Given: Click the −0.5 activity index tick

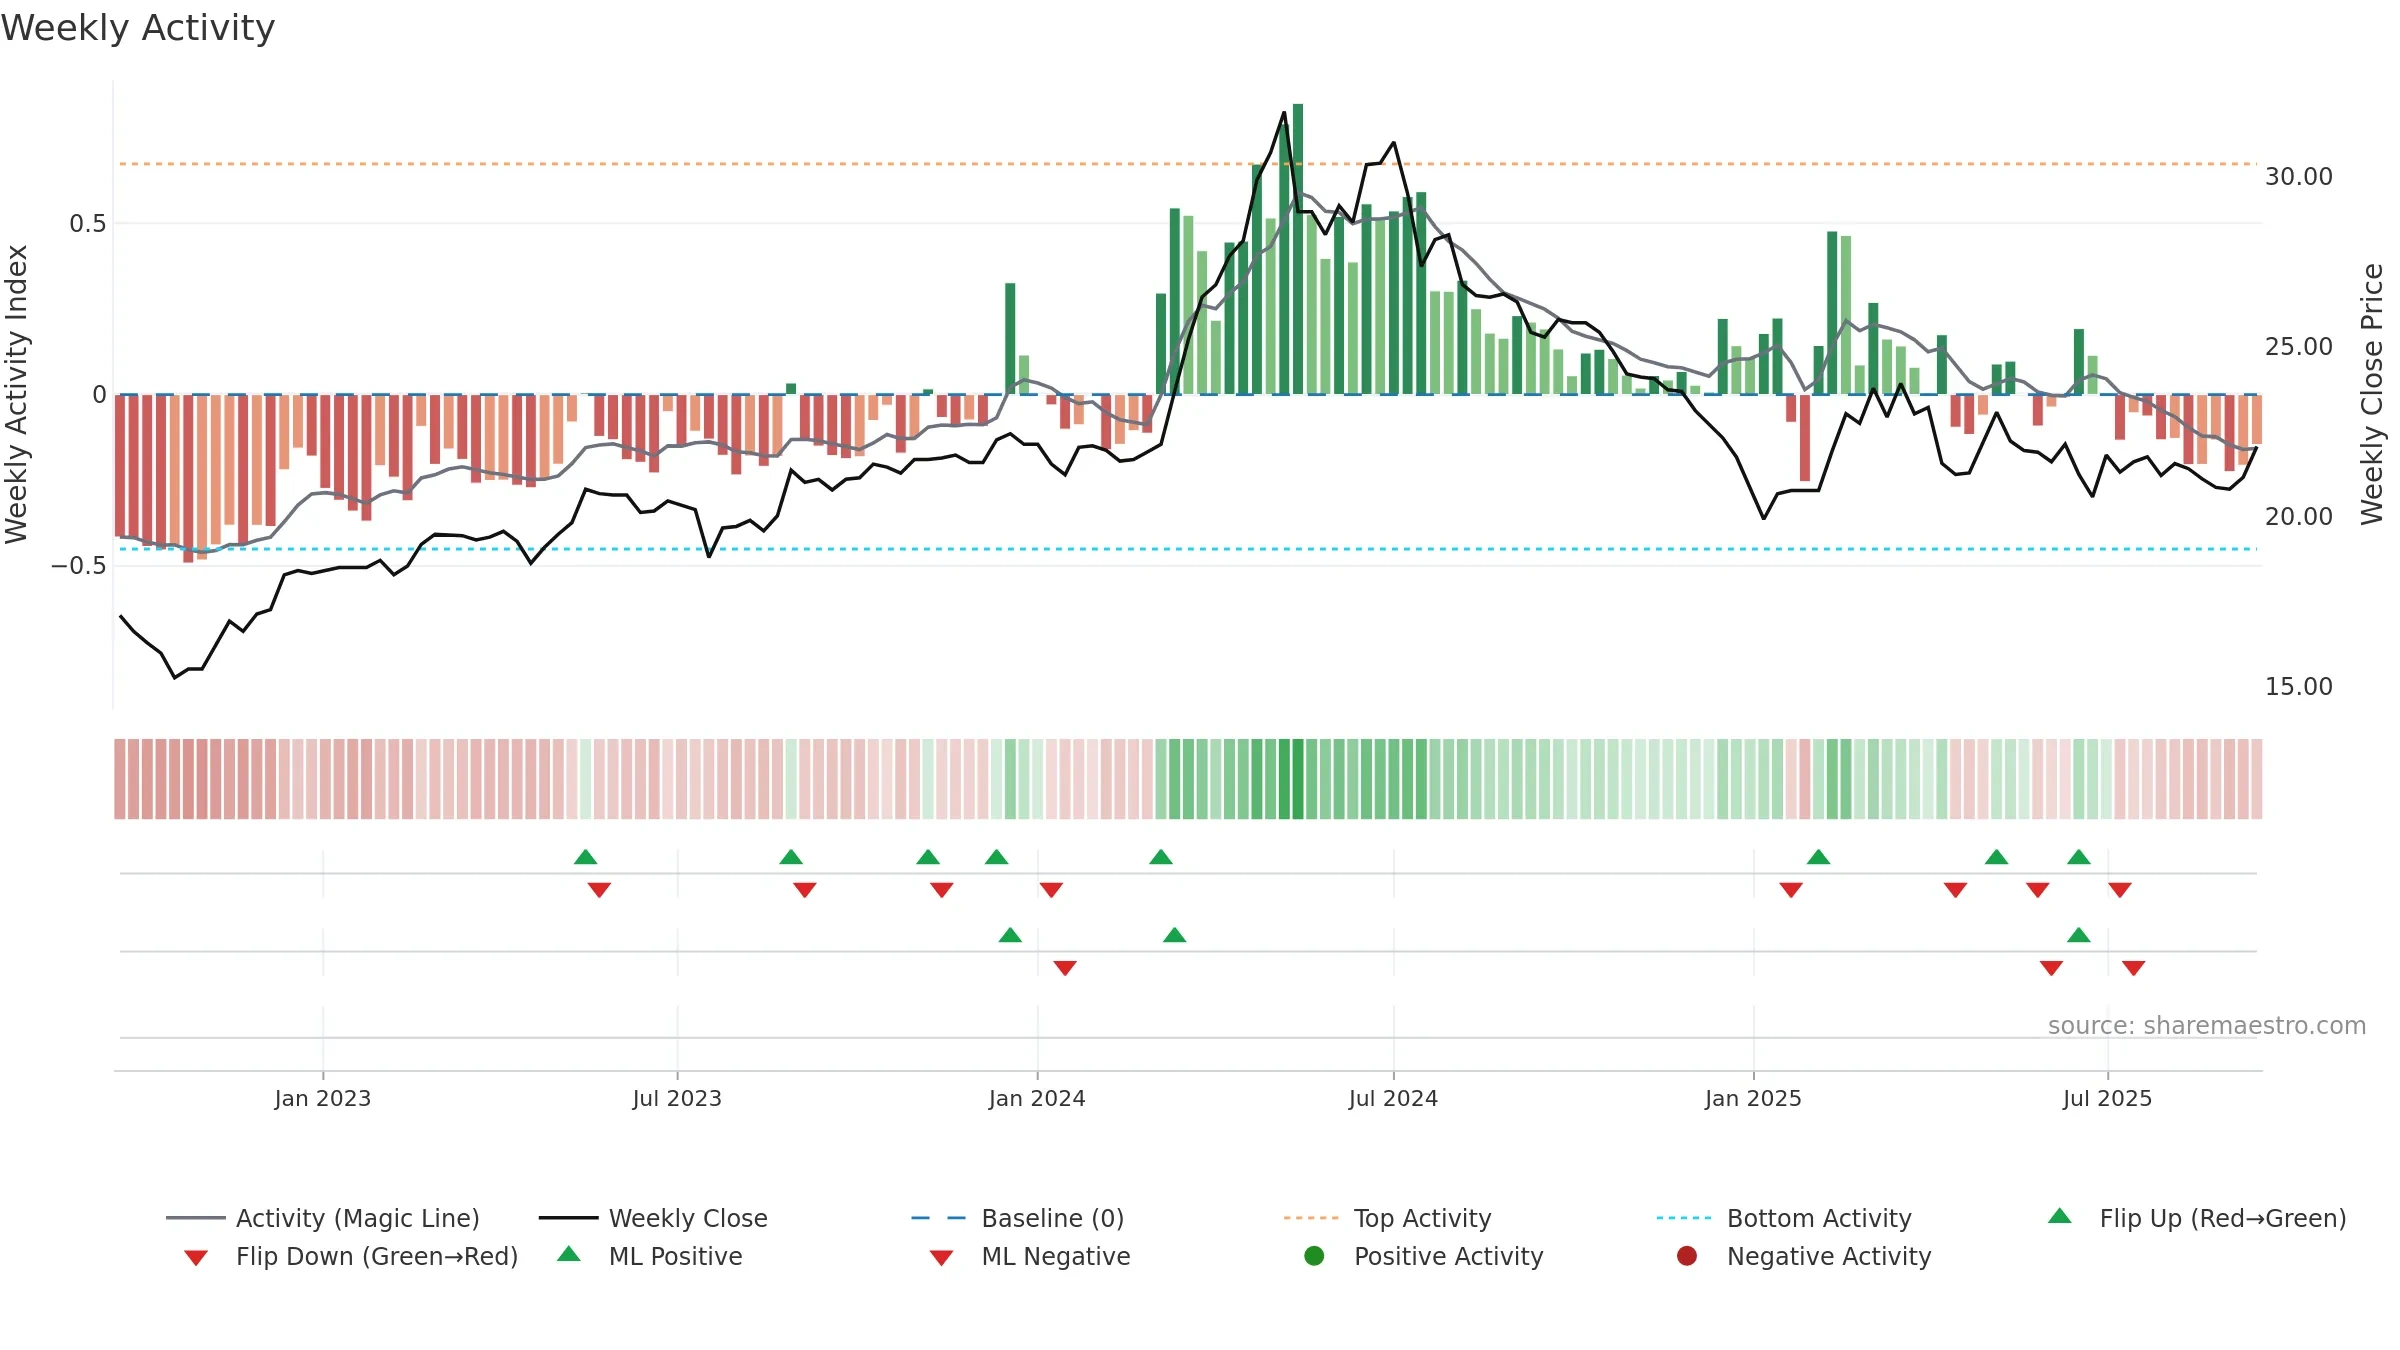Looking at the screenshot, I should tap(79, 565).
